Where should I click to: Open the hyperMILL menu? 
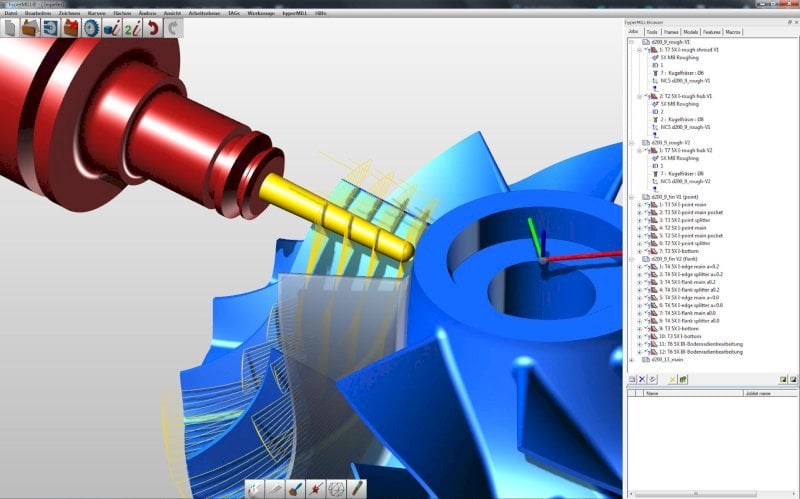pyautogui.click(x=294, y=13)
